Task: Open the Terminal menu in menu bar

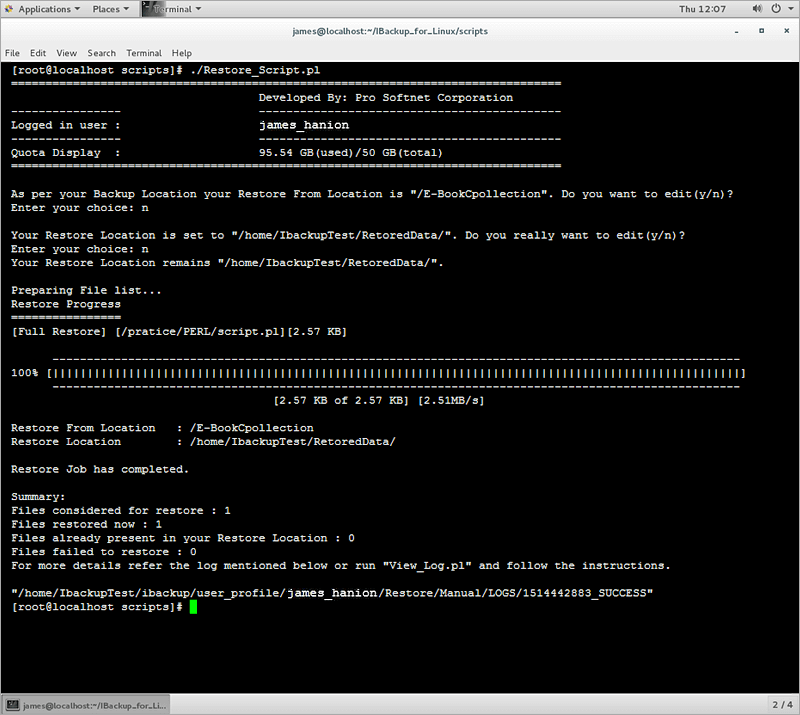Action: point(144,53)
